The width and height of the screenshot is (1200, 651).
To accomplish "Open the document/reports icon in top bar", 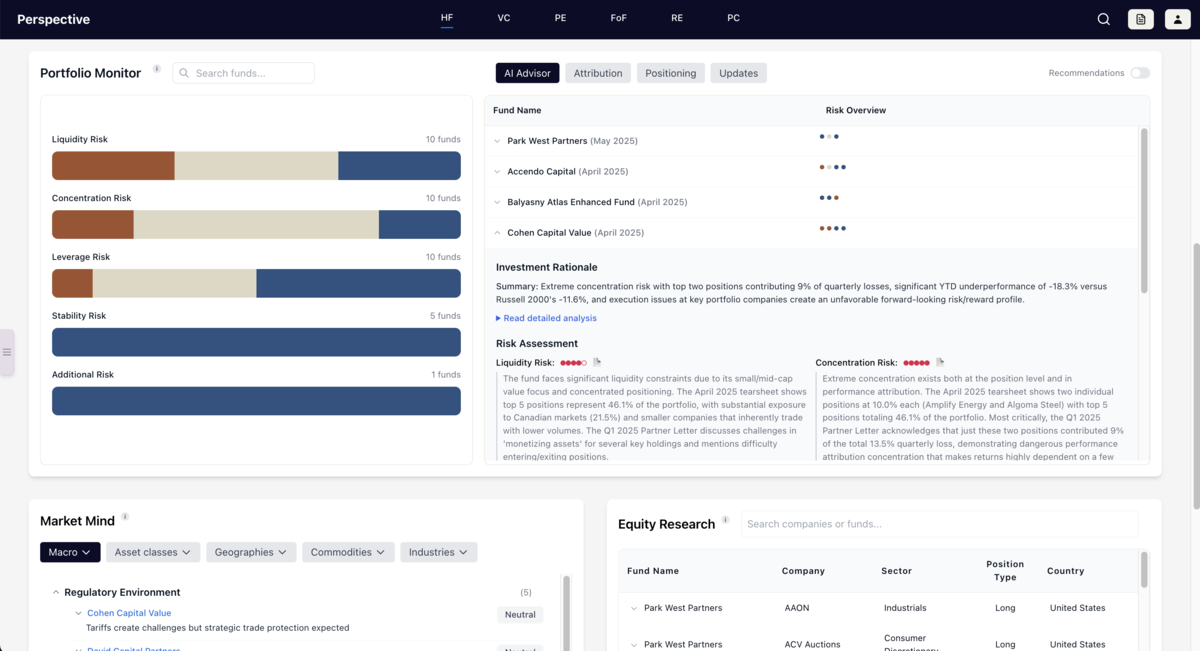I will [1140, 19].
